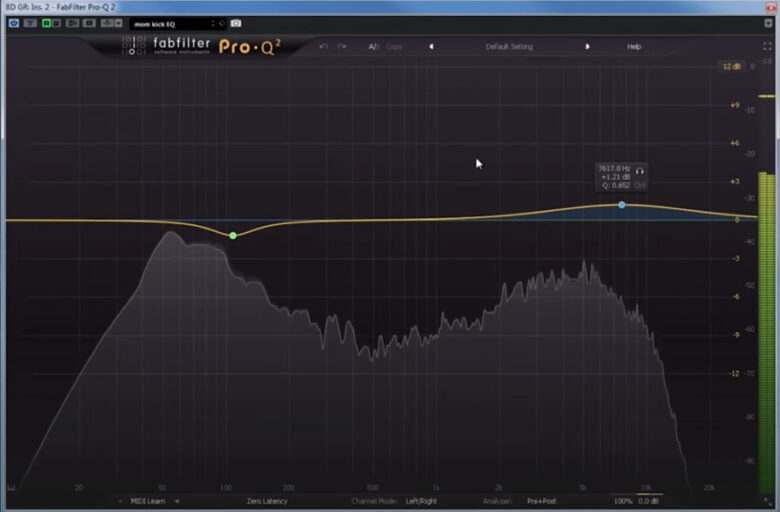Click the Q: 0.652 value
This screenshot has height=512, width=780.
point(616,185)
